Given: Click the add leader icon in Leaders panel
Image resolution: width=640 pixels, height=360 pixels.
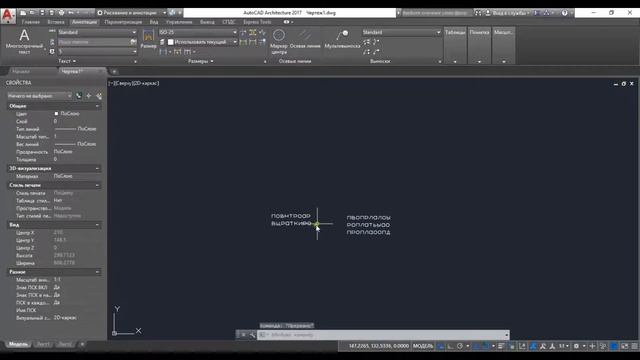Looking at the screenshot, I should click(x=367, y=42).
